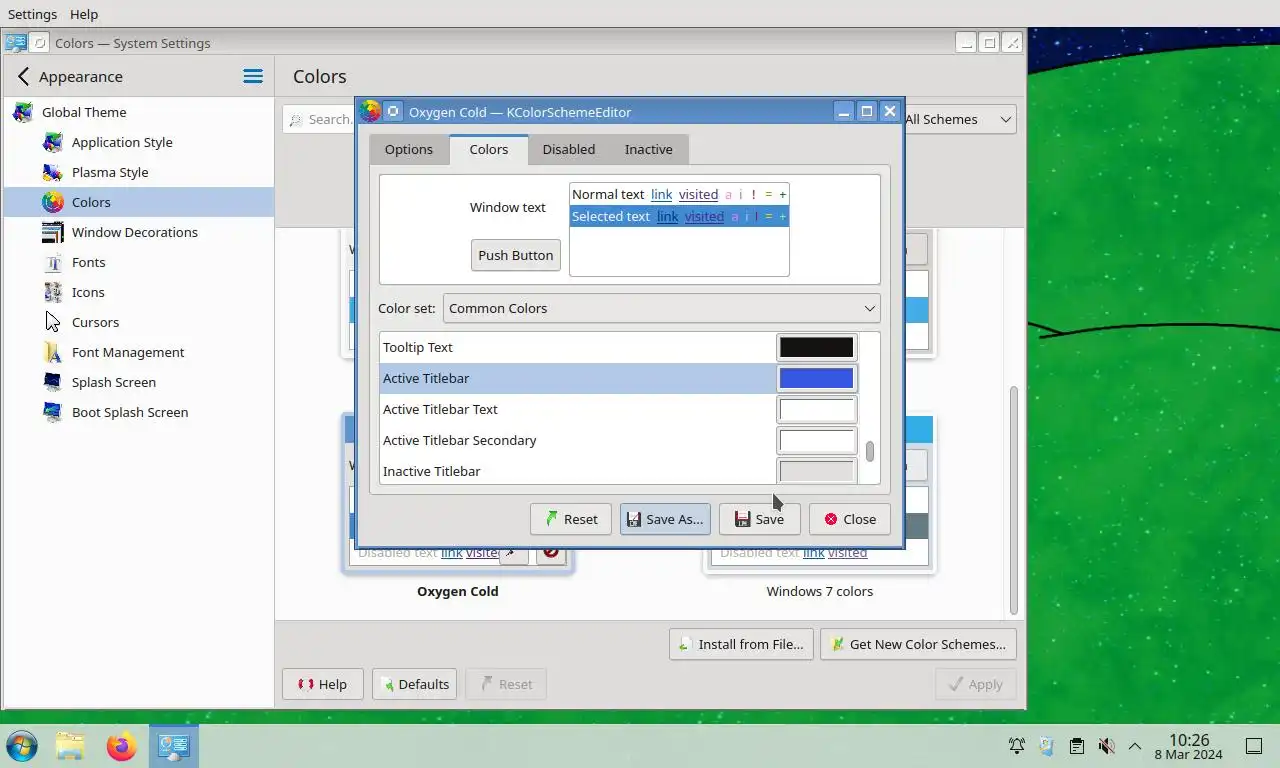Switch to the Options tab
The width and height of the screenshot is (1280, 768).
(409, 149)
